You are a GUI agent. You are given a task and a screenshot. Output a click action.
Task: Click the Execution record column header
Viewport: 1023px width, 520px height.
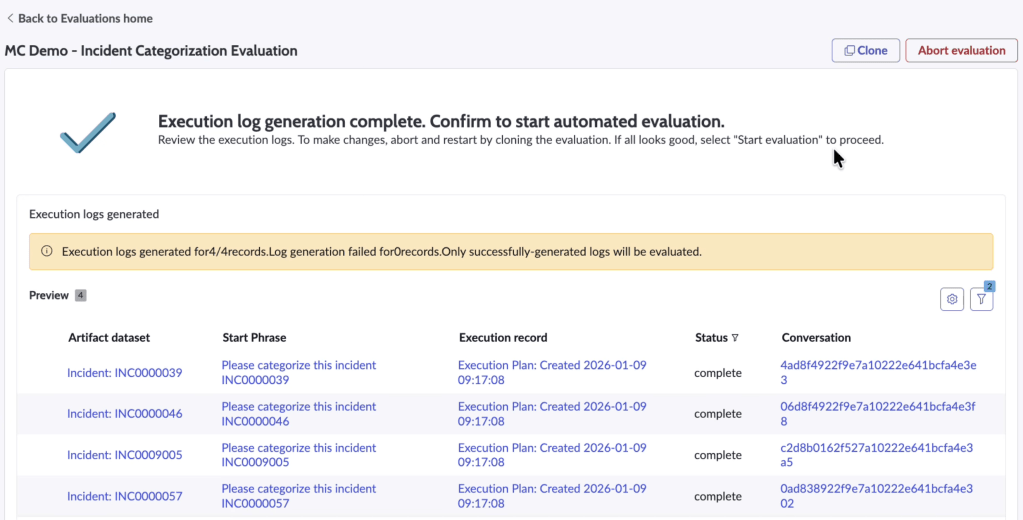(x=502, y=338)
